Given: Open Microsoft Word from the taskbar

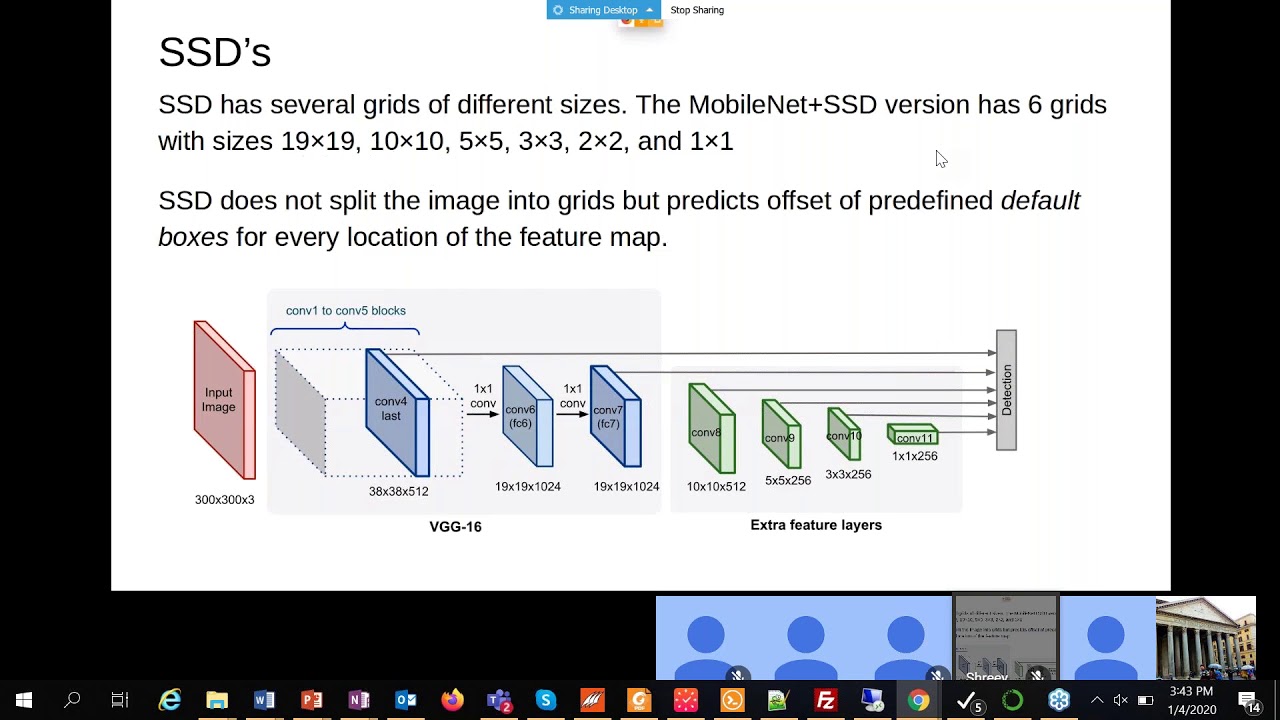Looking at the screenshot, I should pos(264,701).
